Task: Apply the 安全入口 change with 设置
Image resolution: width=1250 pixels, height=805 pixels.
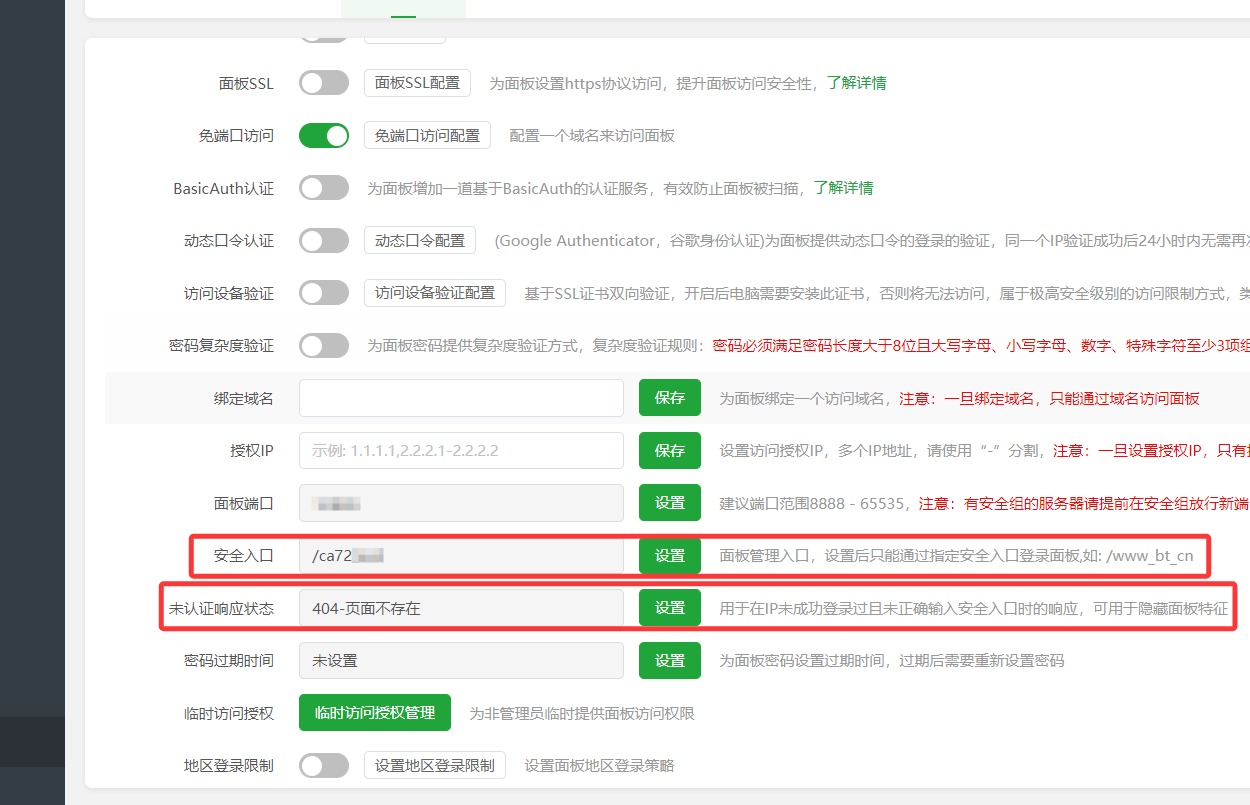Action: tap(669, 555)
